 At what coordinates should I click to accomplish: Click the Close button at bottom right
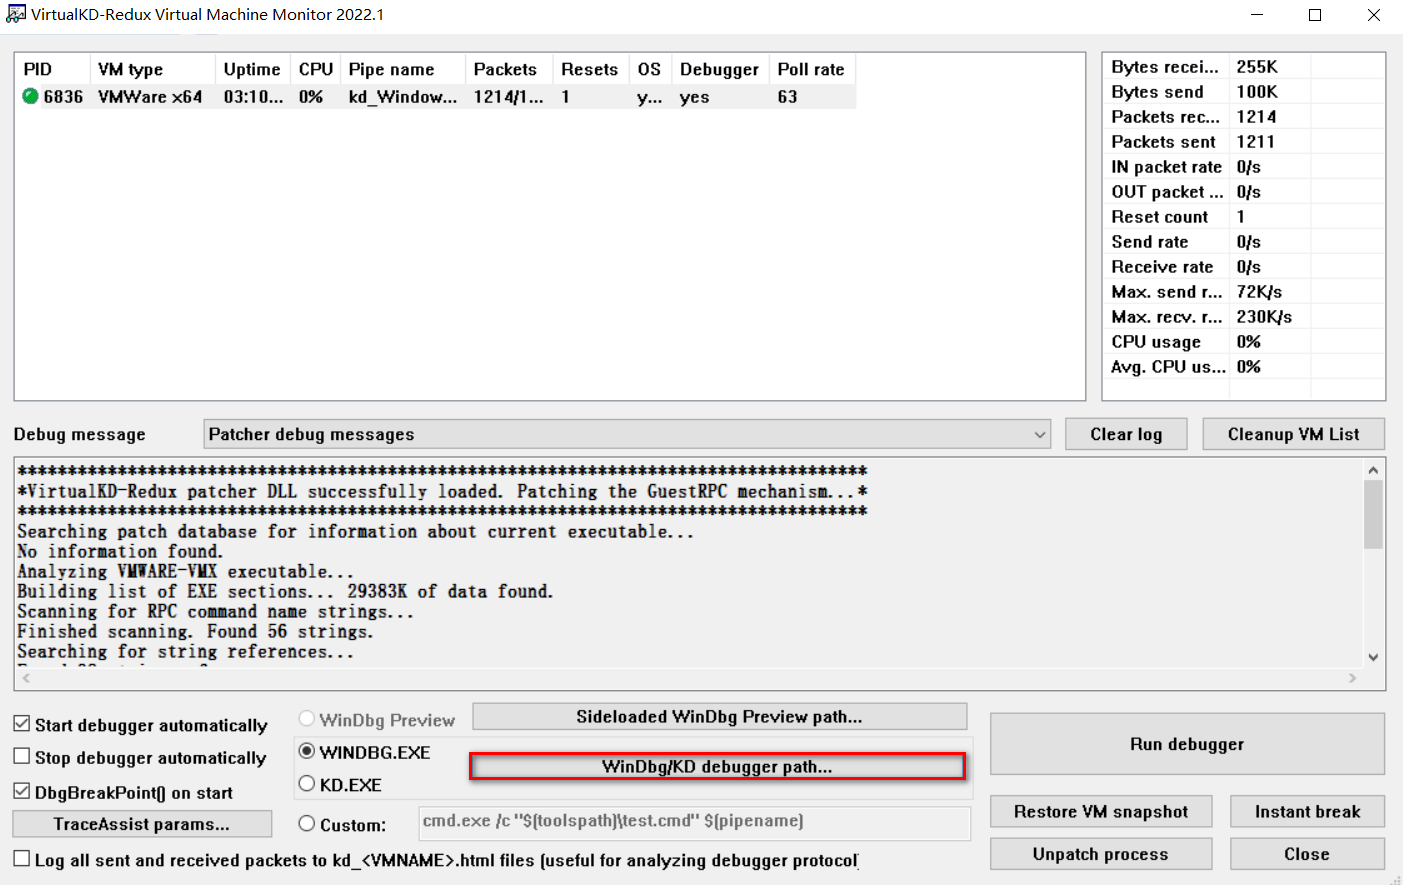(1307, 854)
